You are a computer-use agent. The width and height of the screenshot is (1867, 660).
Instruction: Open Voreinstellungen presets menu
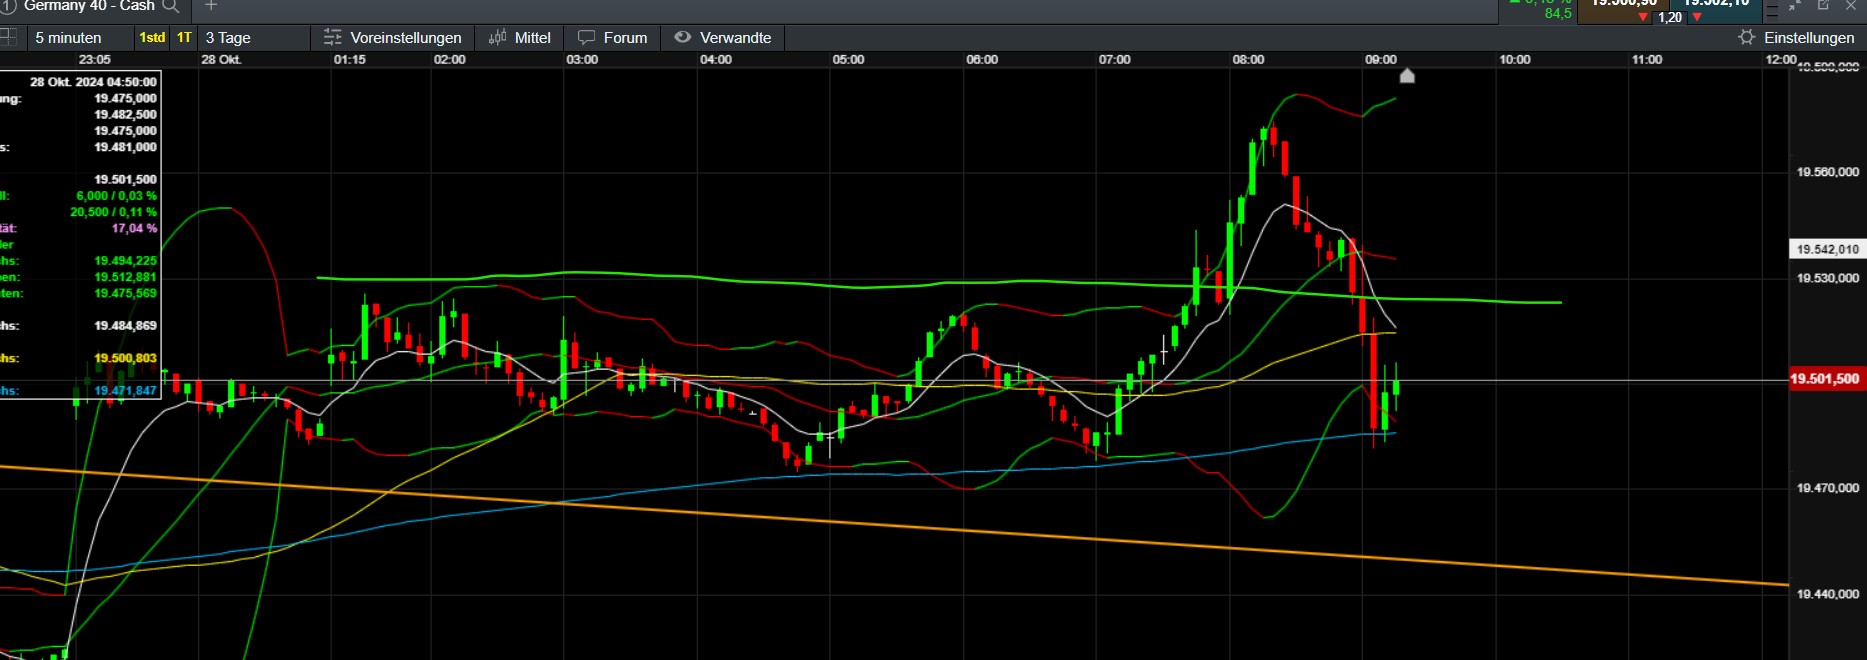393,38
